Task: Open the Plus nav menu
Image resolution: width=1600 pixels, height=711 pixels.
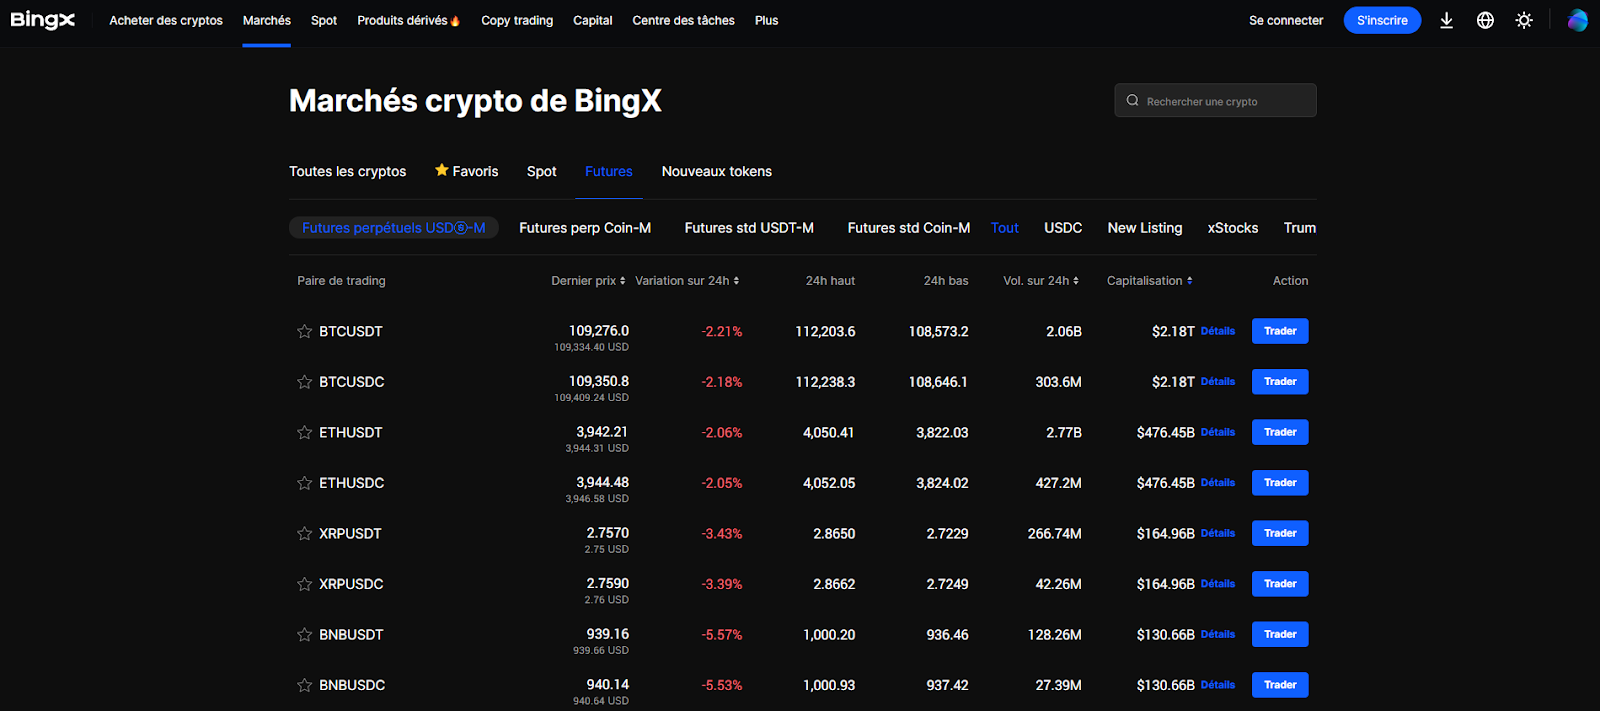Action: click(x=767, y=20)
